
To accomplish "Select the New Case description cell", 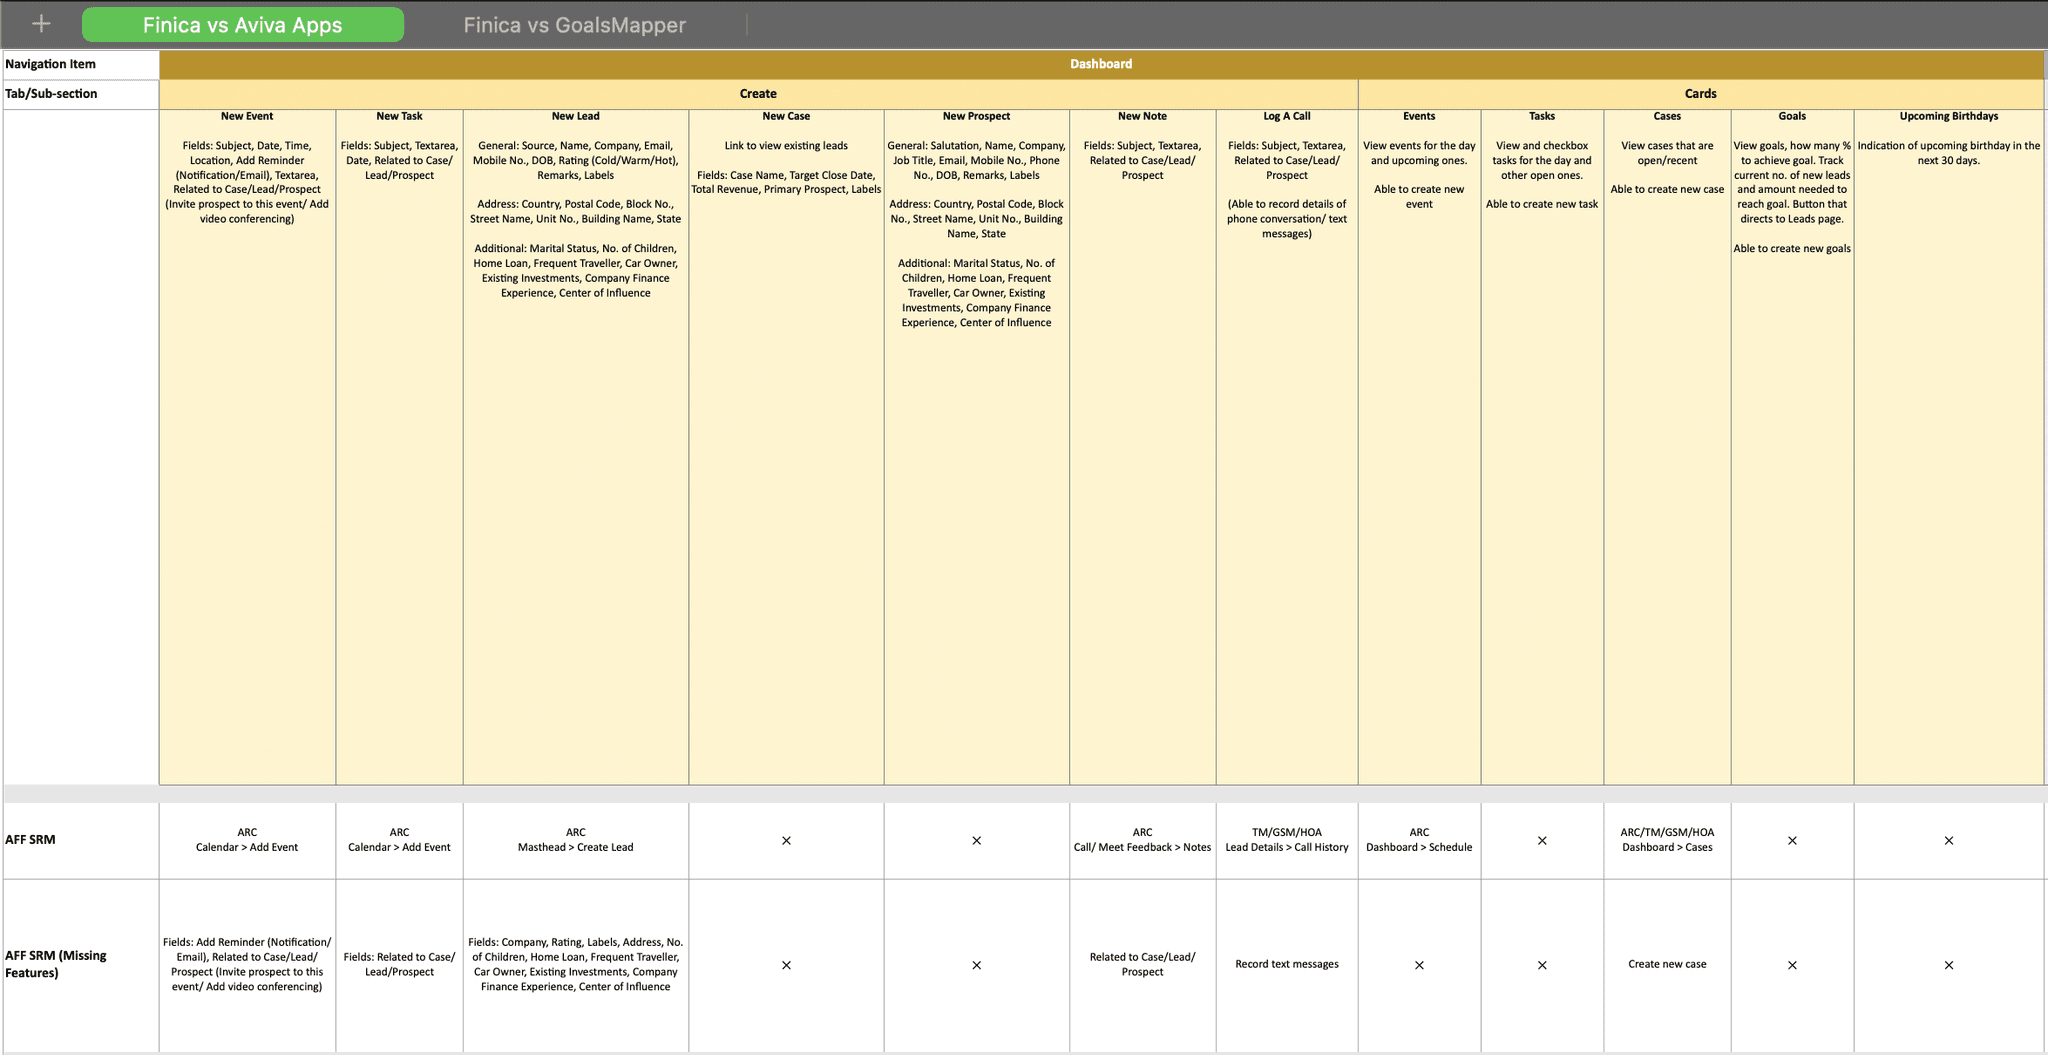I will pyautogui.click(x=786, y=447).
